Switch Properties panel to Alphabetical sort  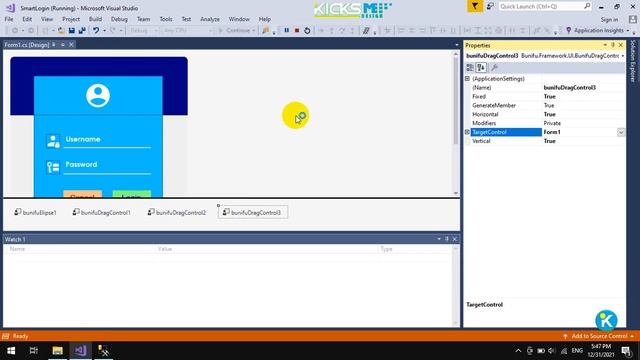point(481,67)
